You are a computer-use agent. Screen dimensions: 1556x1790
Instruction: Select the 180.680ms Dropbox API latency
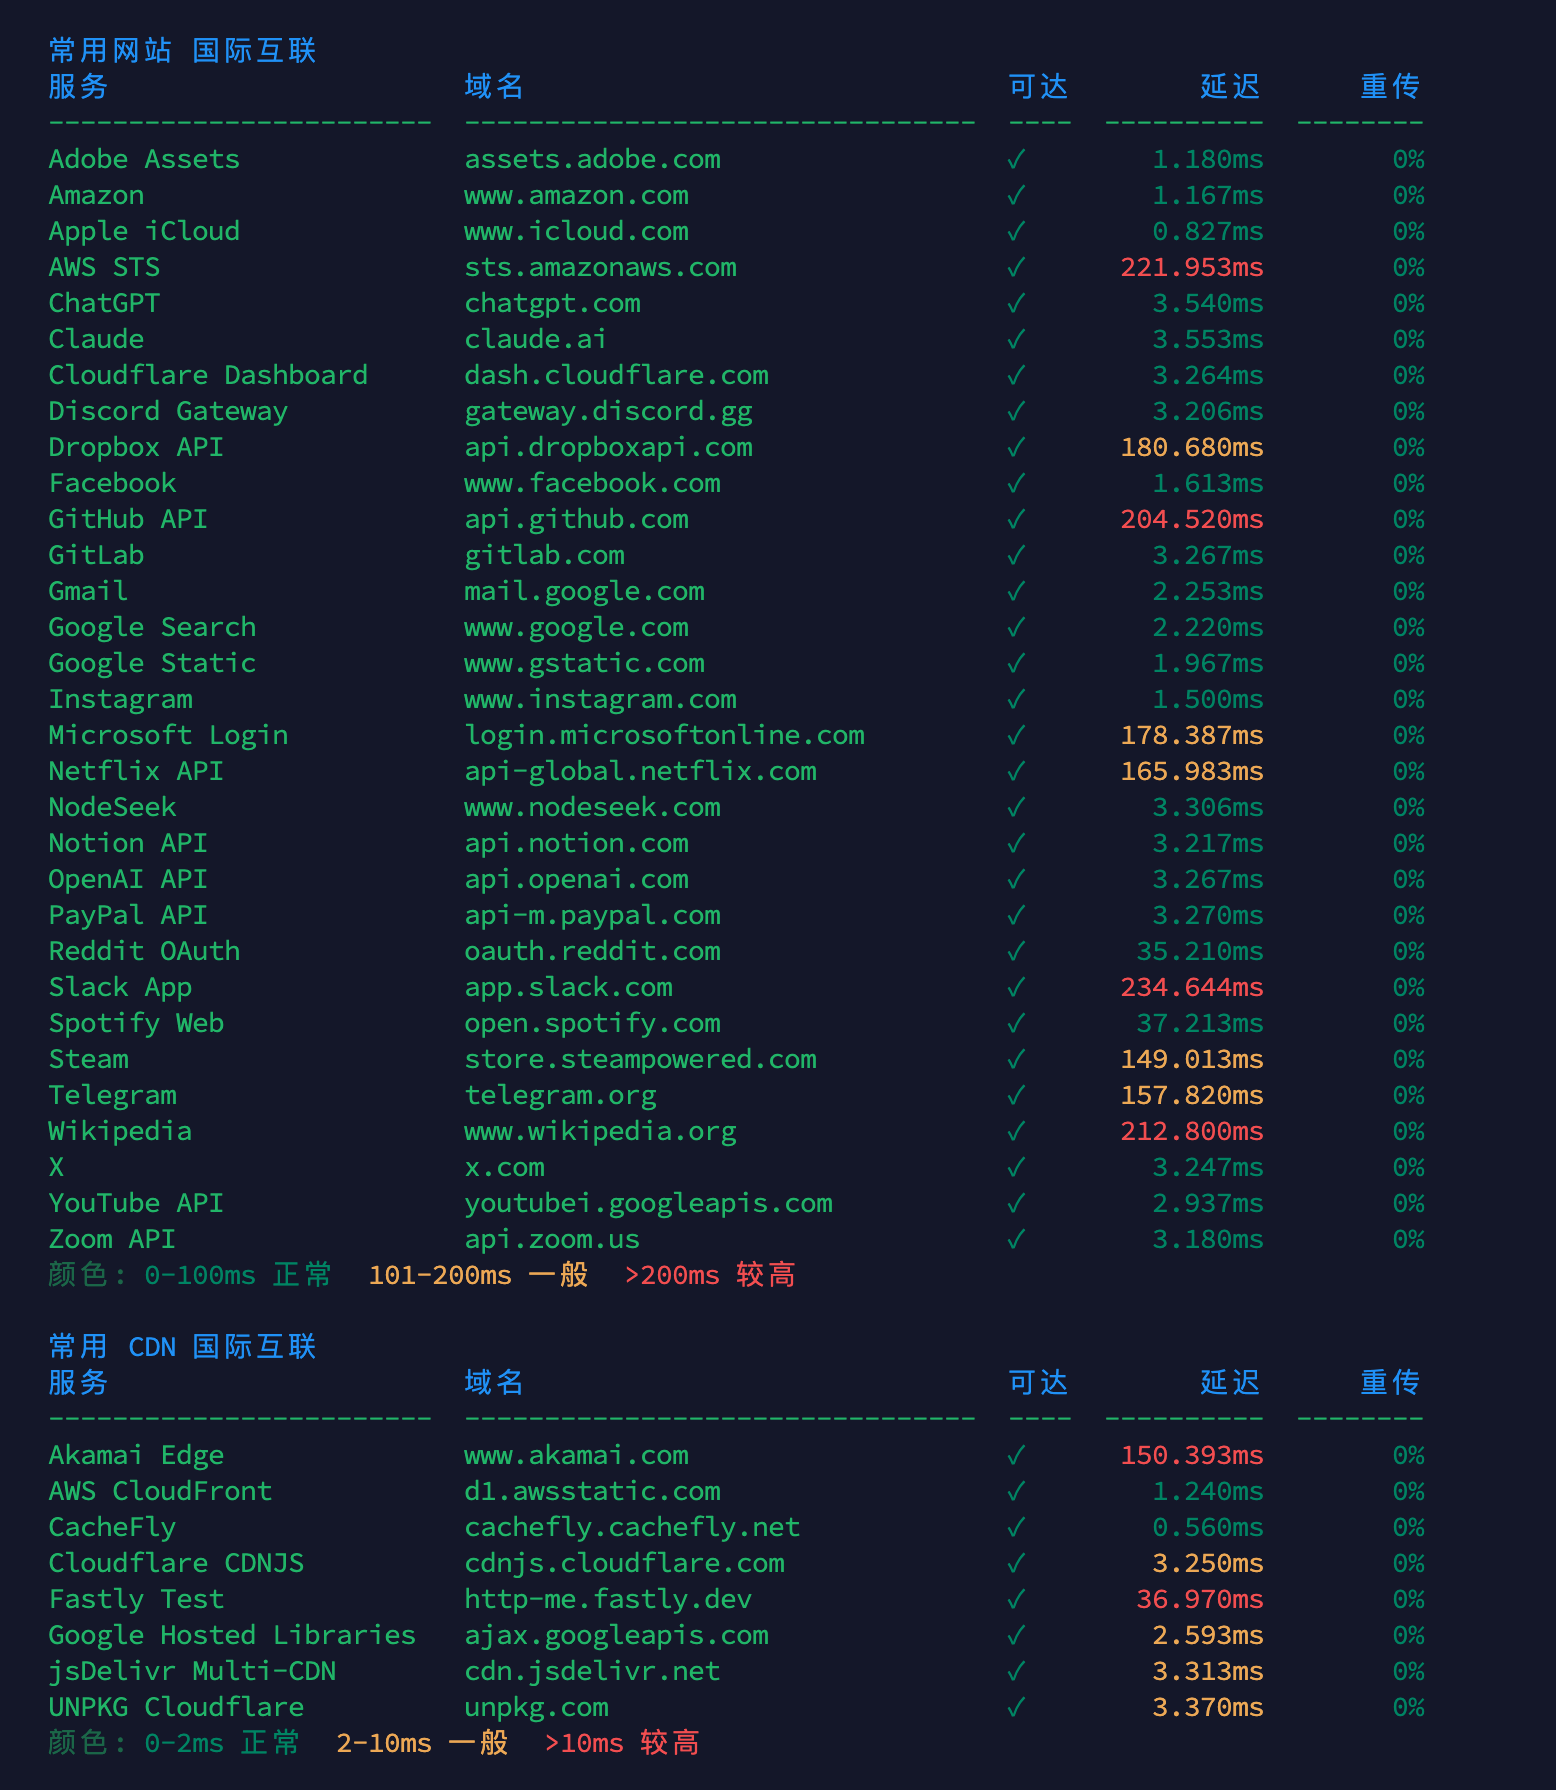[1192, 447]
